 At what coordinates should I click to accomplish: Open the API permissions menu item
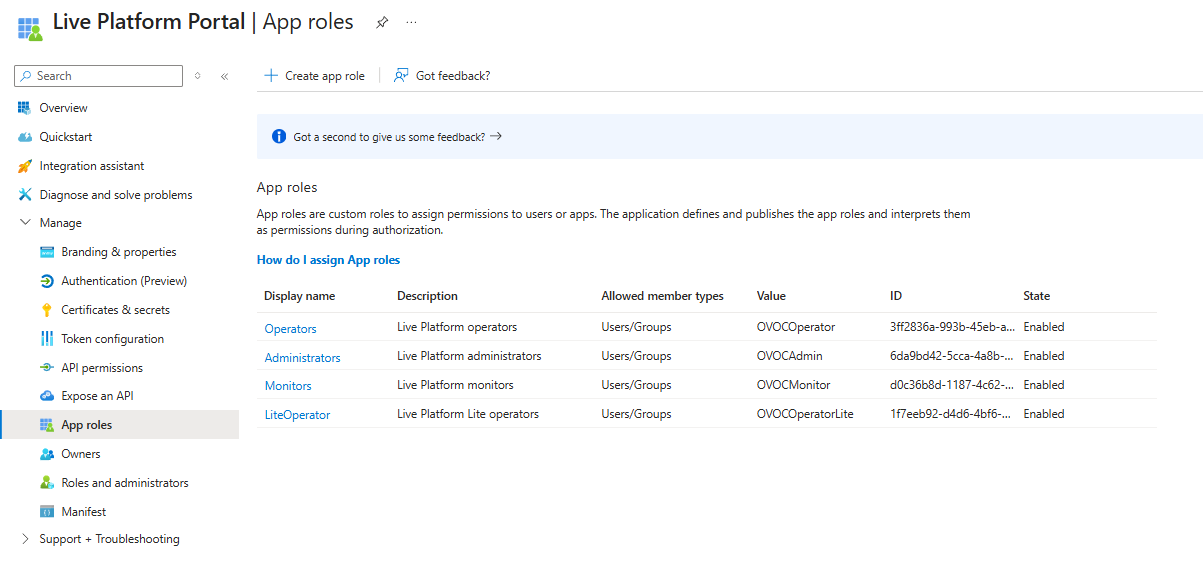101,368
